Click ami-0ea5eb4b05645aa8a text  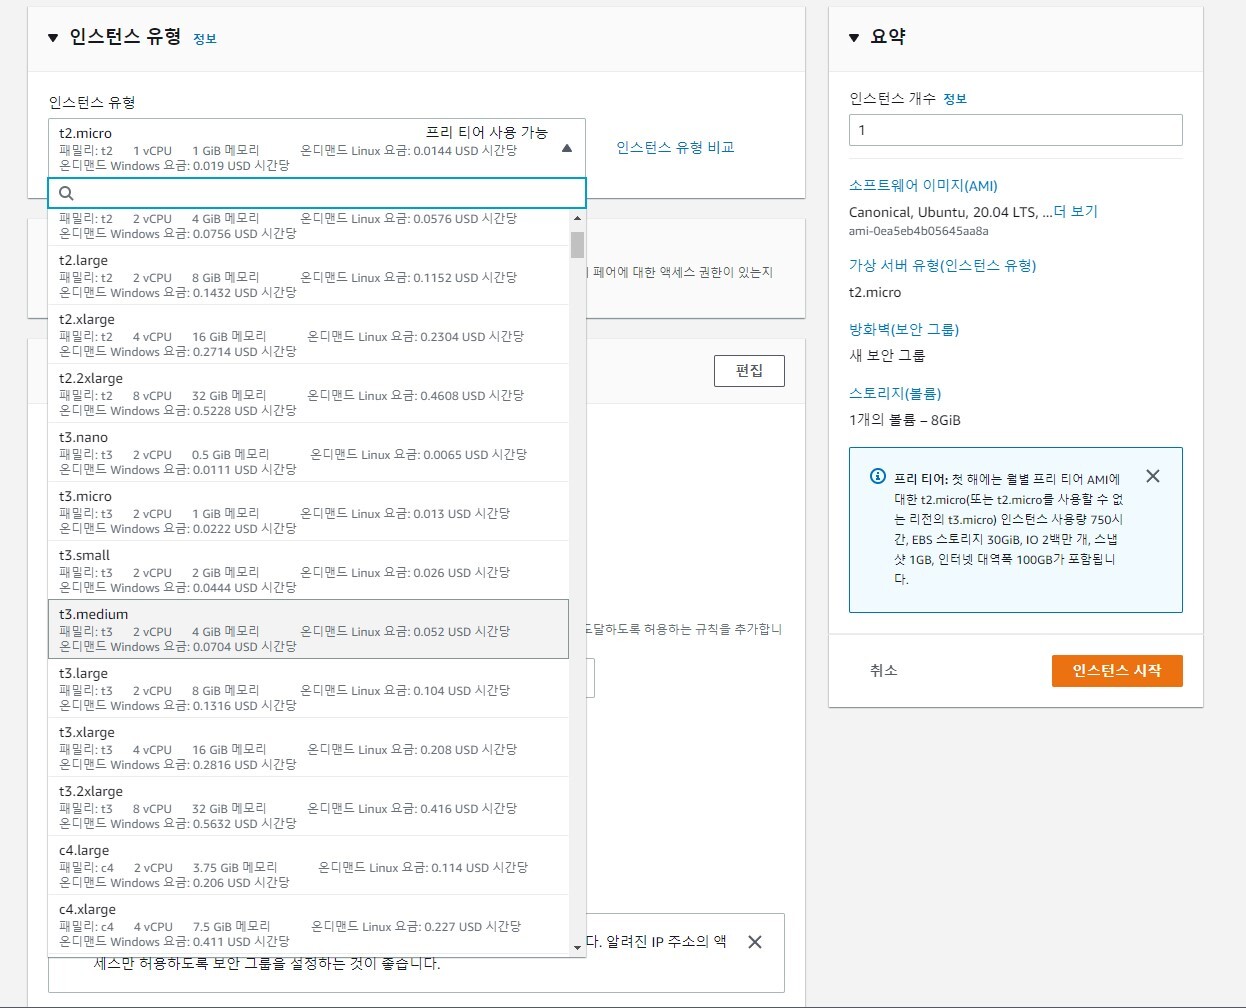pos(919,231)
